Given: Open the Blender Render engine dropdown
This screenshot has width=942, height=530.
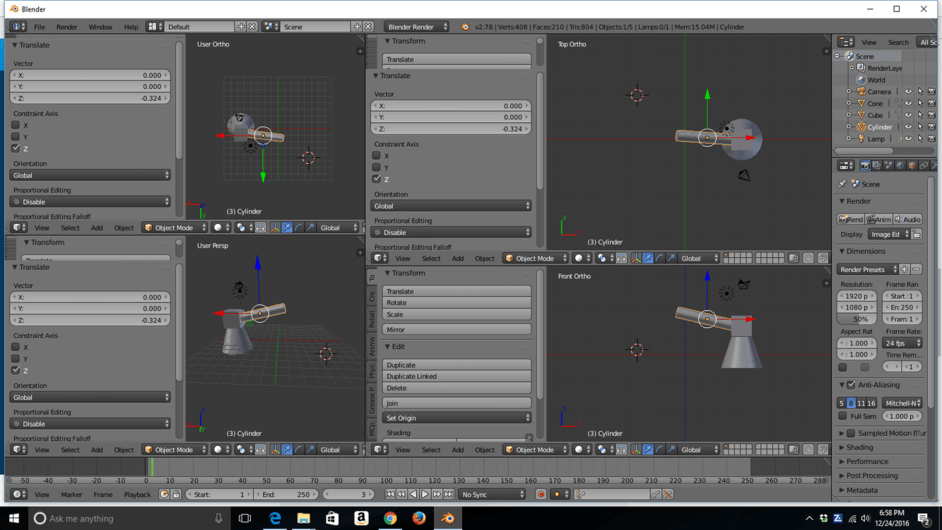Looking at the screenshot, I should pyautogui.click(x=417, y=27).
